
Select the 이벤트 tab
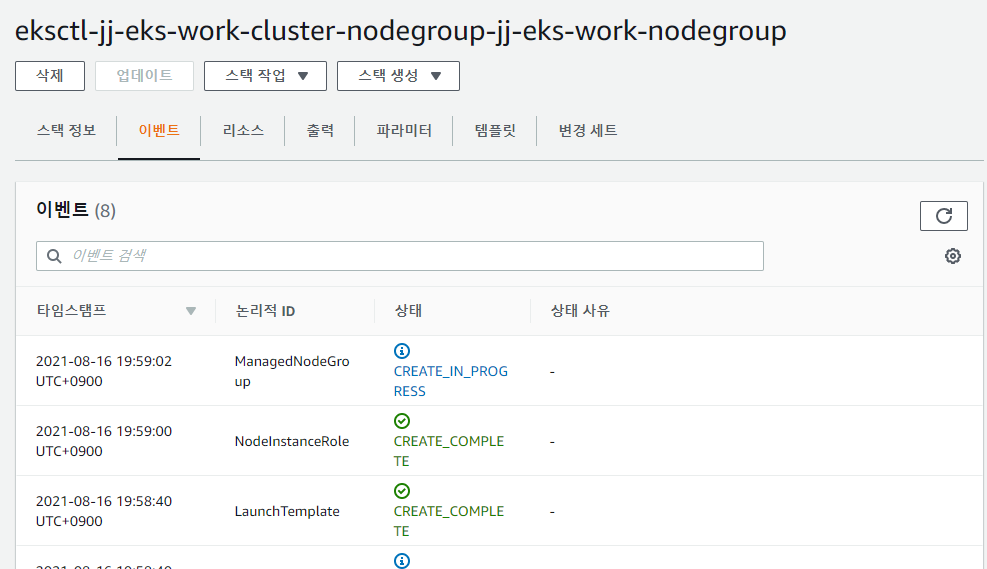click(159, 130)
